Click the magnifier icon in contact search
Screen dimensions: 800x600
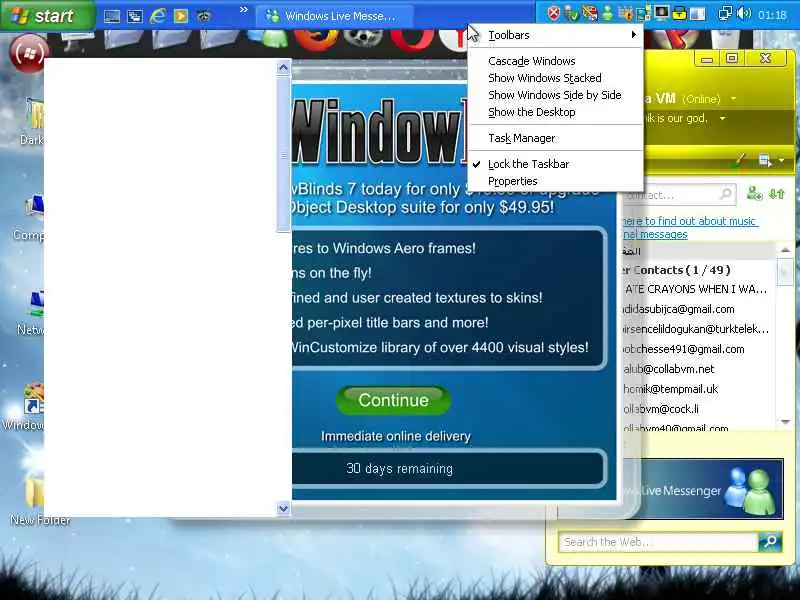pos(726,194)
